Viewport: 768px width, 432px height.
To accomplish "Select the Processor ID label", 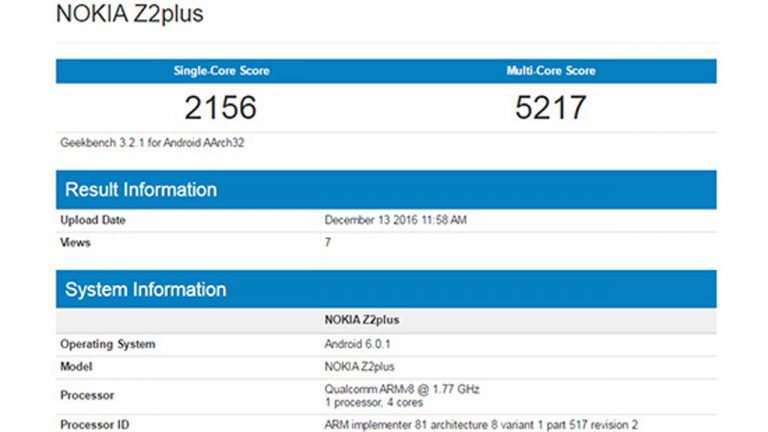I will coord(95,425).
